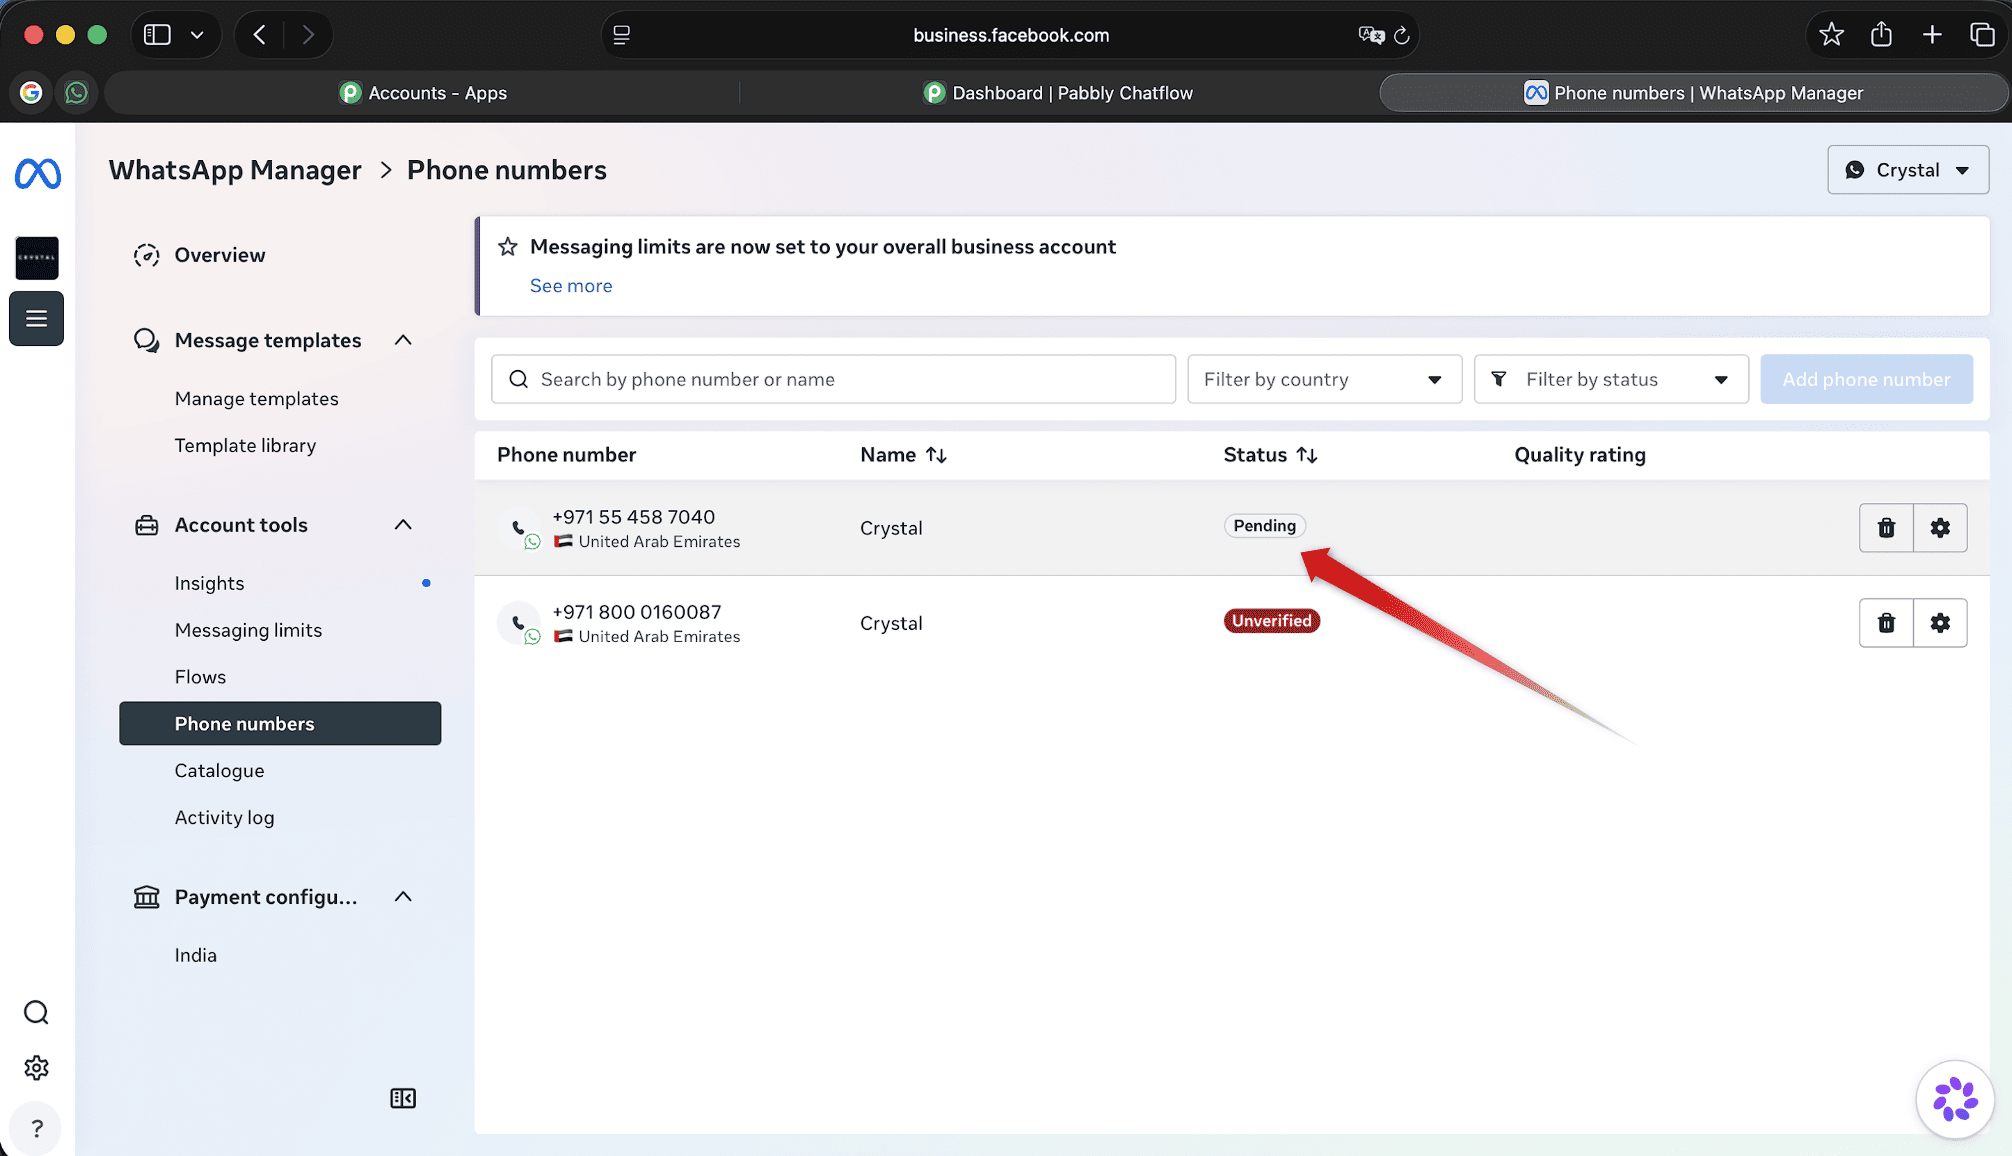Open Template library in the sidebar
2012x1156 pixels.
pyautogui.click(x=246, y=446)
